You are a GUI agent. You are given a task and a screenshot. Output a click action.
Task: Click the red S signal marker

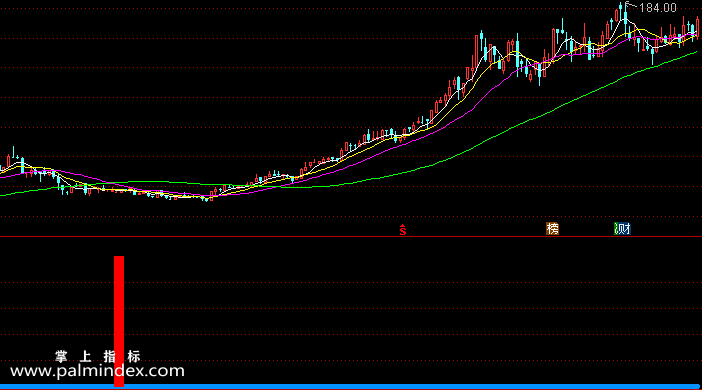(403, 230)
